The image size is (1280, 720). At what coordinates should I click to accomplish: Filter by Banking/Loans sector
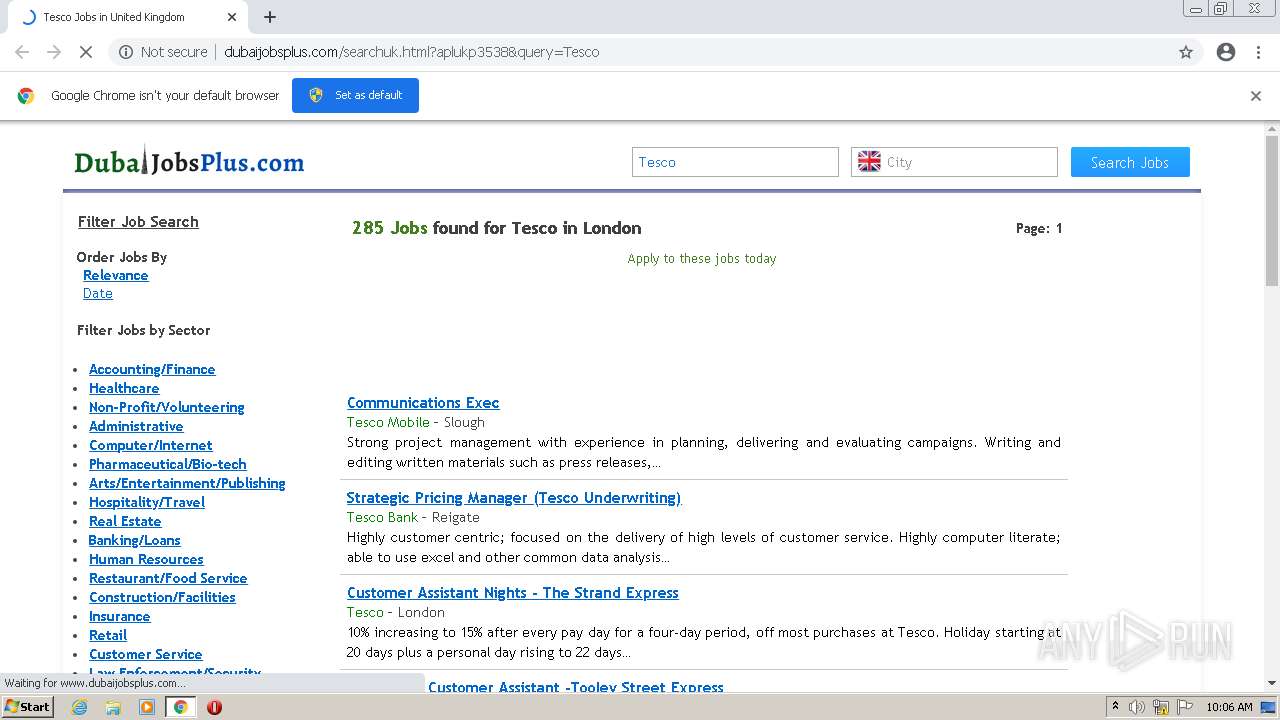tap(135, 540)
